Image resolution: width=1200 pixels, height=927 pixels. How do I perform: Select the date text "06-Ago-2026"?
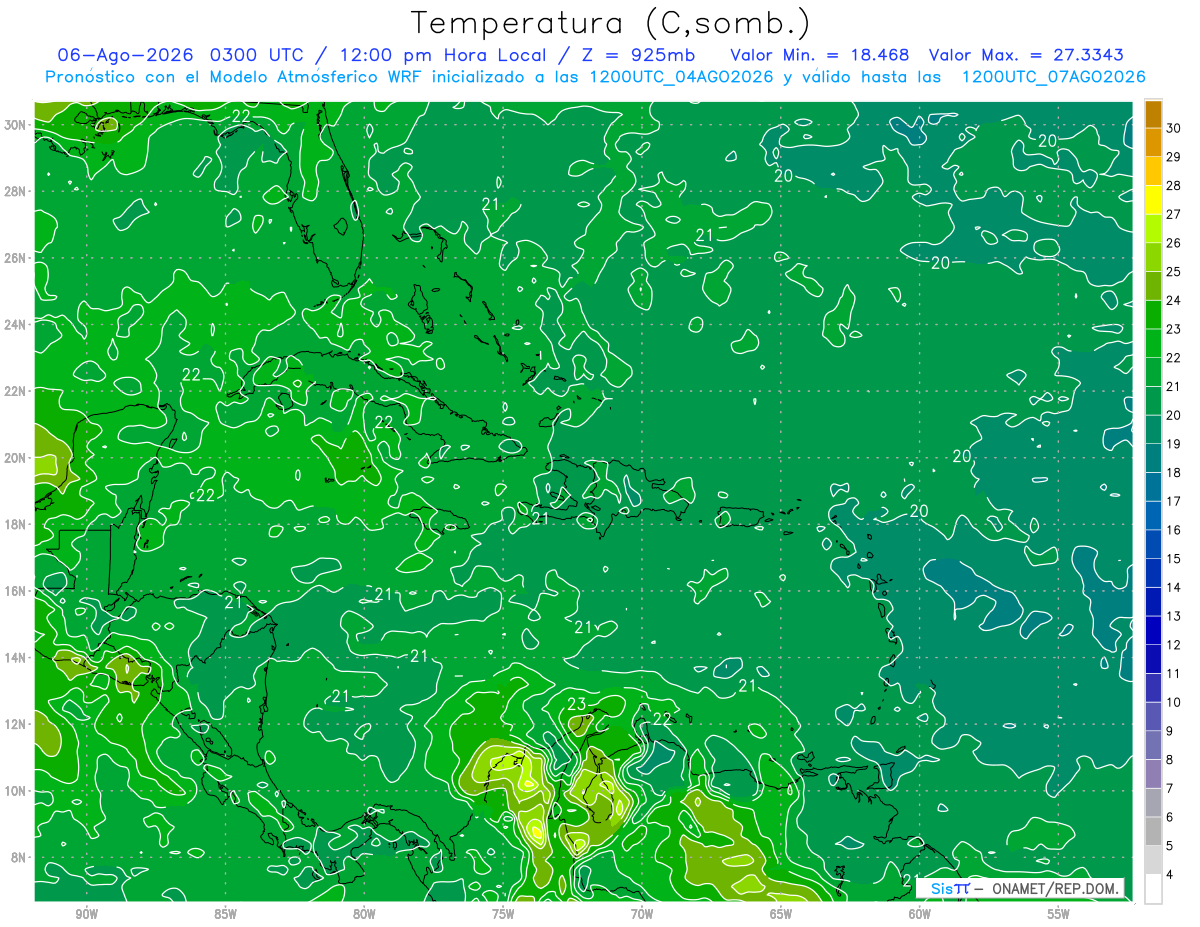(x=126, y=55)
